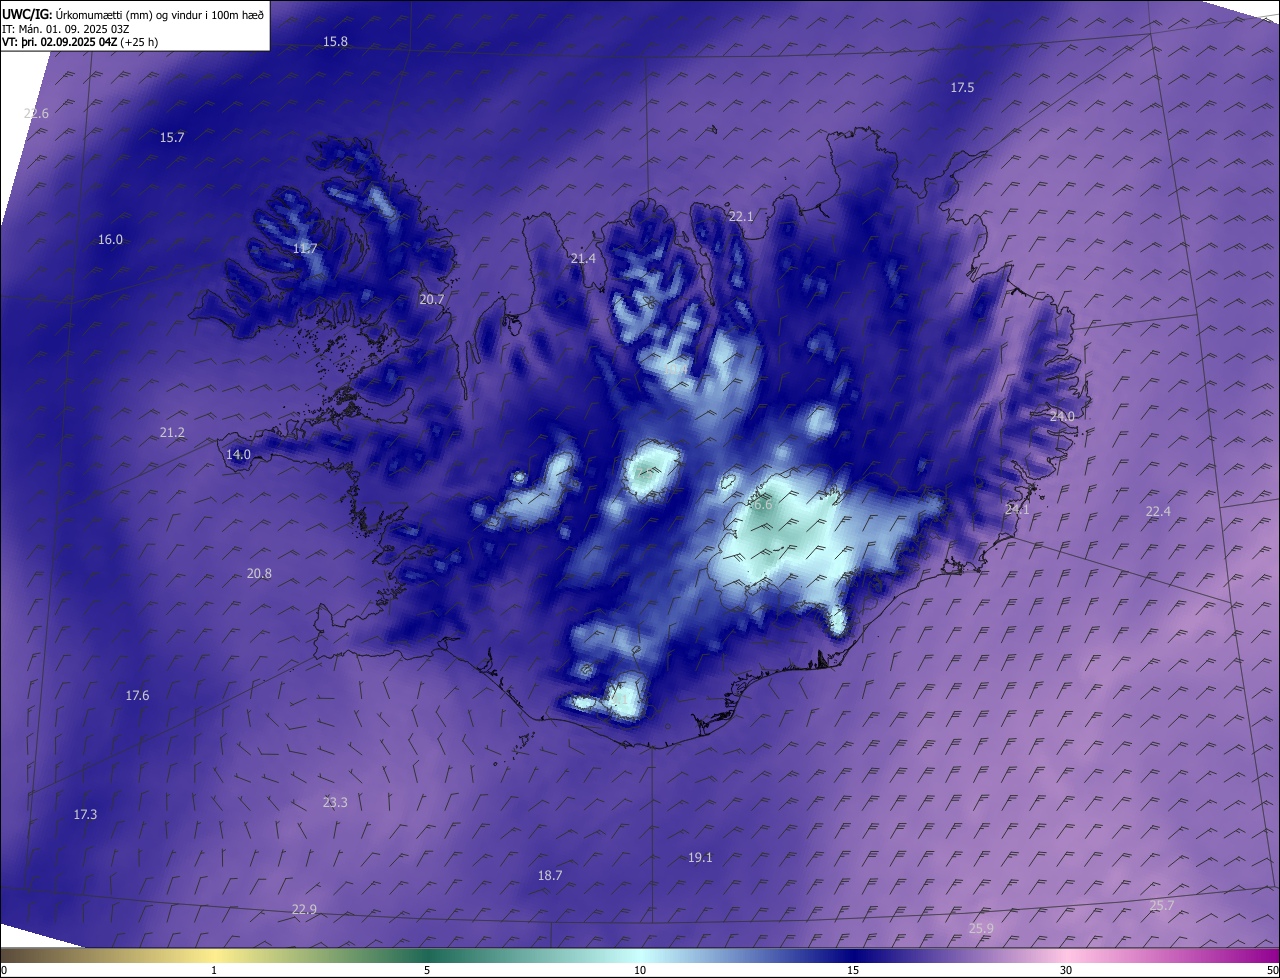Click the color scale tick label 0
1280x978 pixels.
click(4, 970)
